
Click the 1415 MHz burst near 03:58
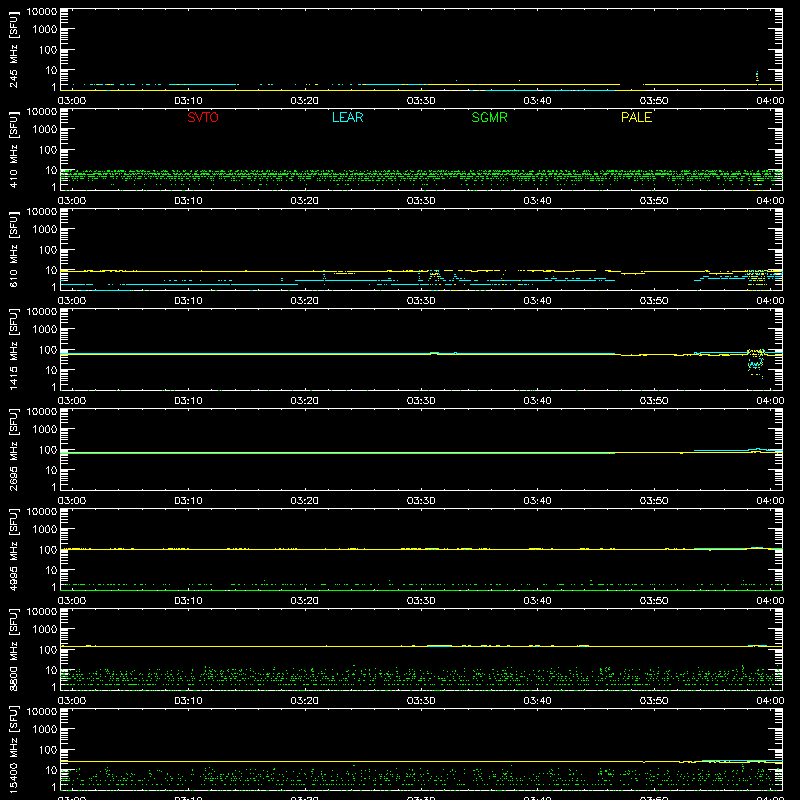[756, 362]
